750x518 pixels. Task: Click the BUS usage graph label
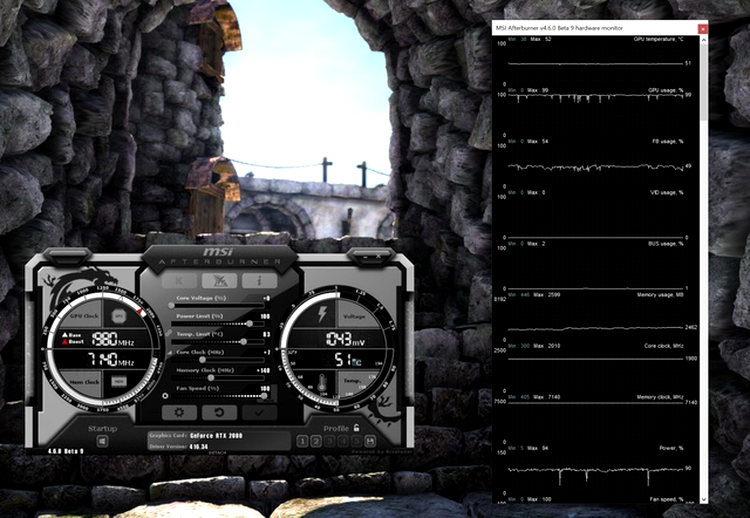pyautogui.click(x=666, y=243)
